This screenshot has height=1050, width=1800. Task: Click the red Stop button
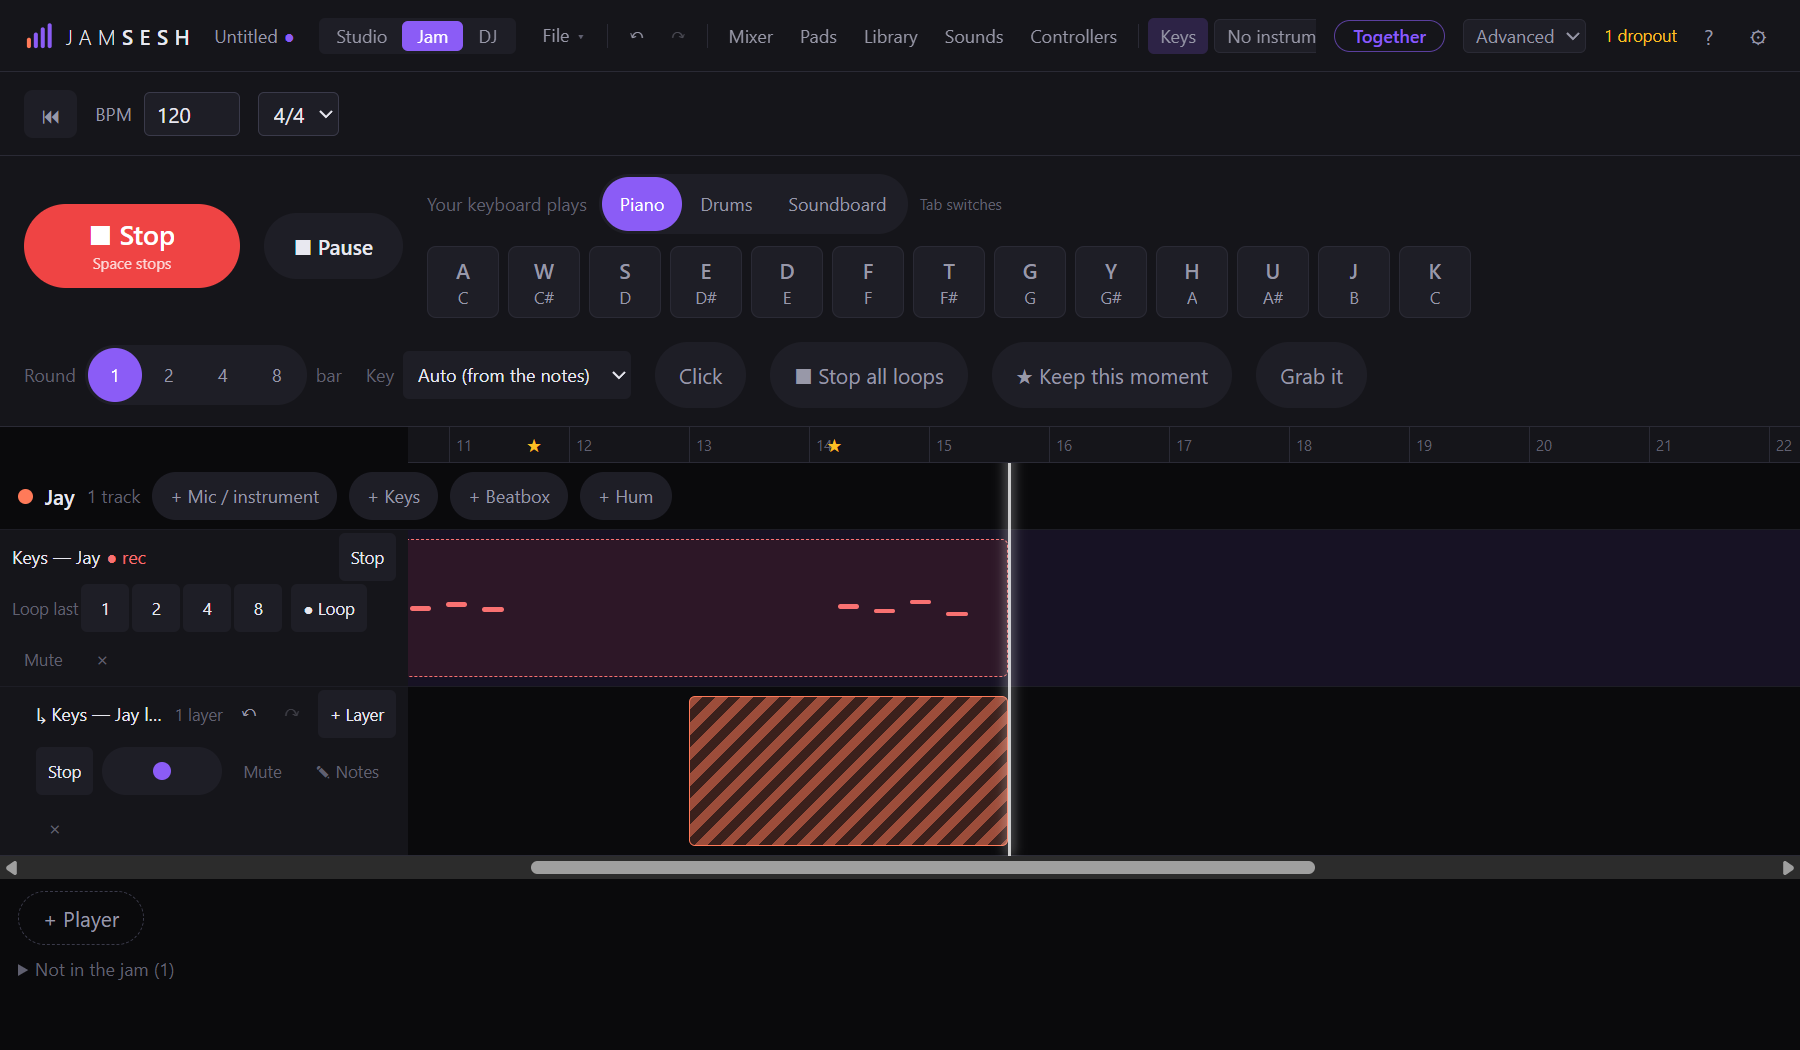pos(132,246)
